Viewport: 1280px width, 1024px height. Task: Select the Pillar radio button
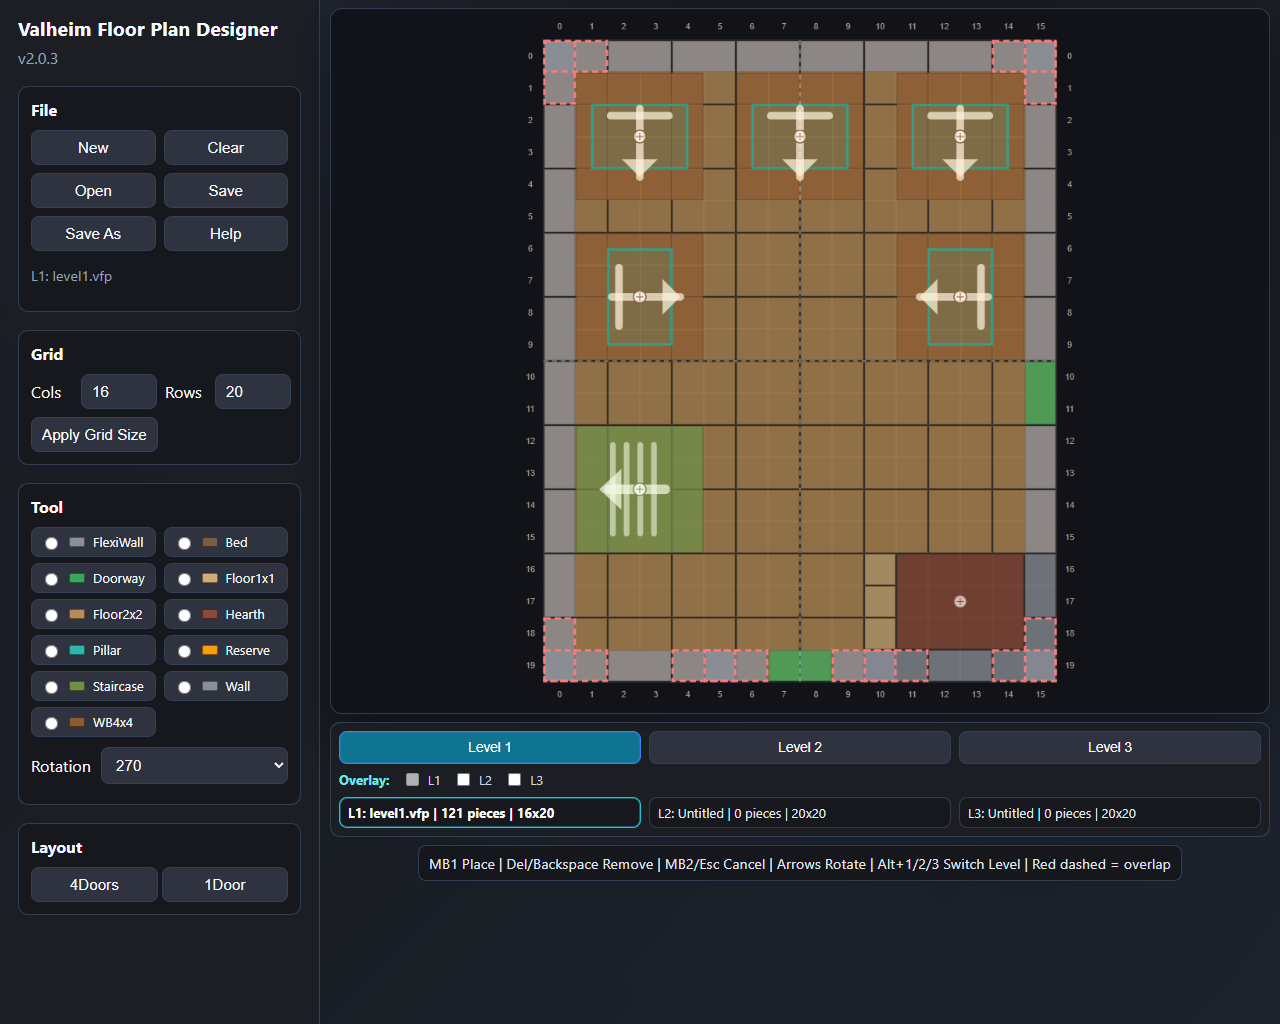pos(51,651)
